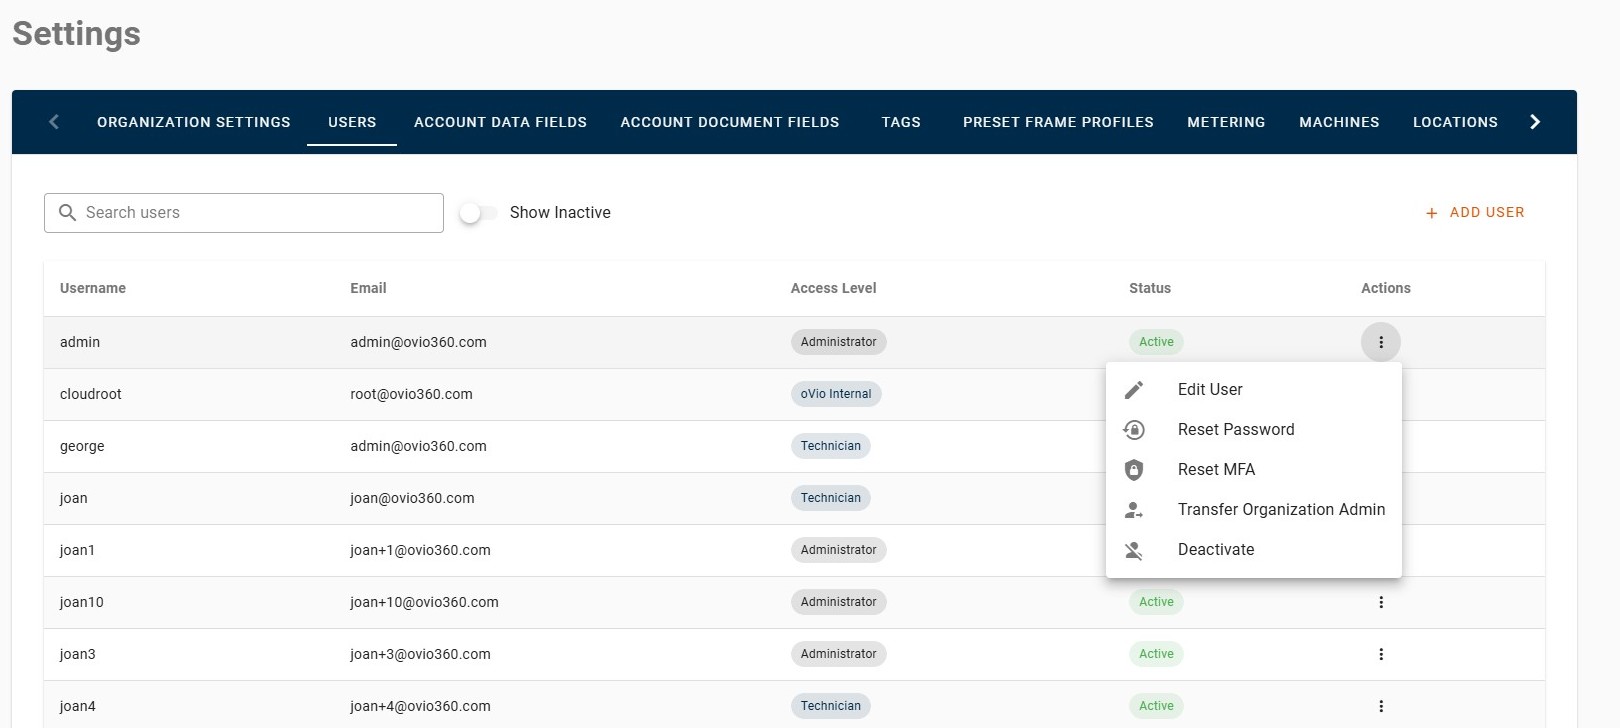Close admin row's three-dot actions button
Screen dimensions: 1620x728
(1381, 342)
